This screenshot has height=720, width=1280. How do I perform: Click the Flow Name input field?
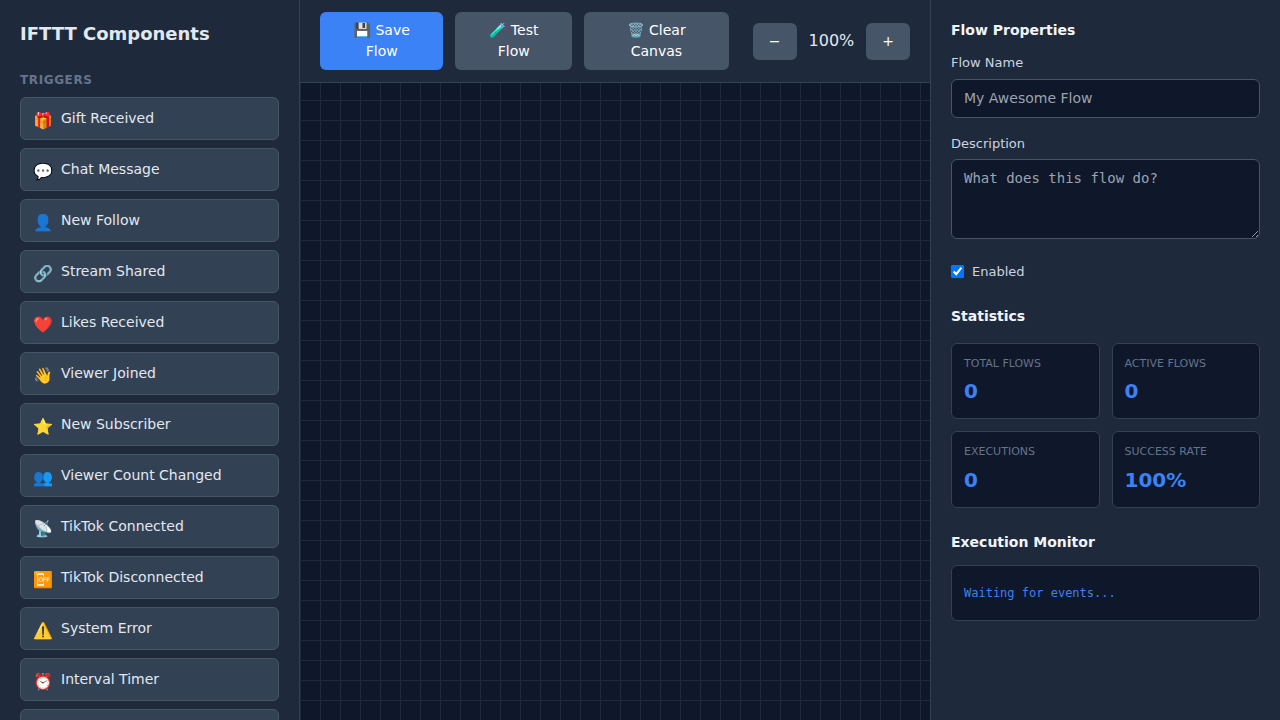[1105, 98]
